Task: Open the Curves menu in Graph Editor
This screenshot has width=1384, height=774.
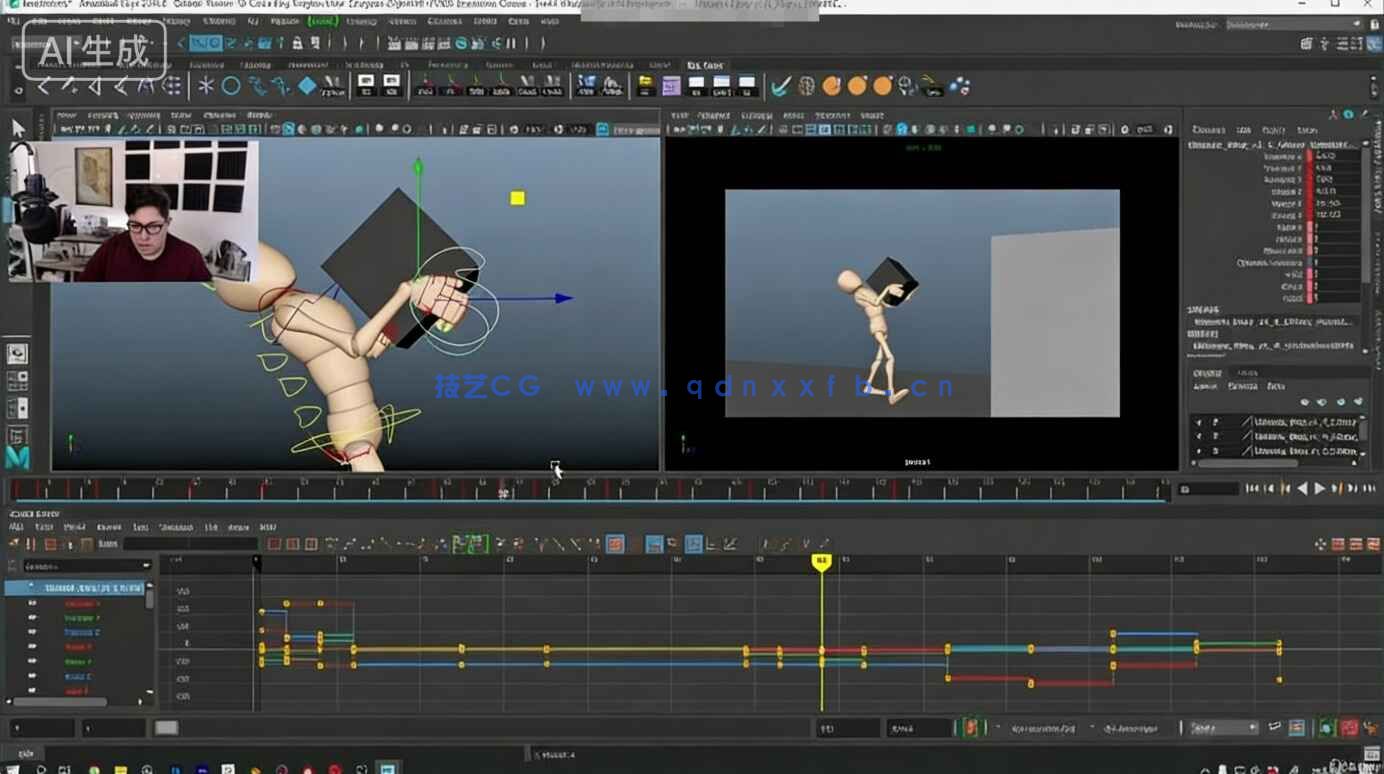Action: click(x=107, y=527)
